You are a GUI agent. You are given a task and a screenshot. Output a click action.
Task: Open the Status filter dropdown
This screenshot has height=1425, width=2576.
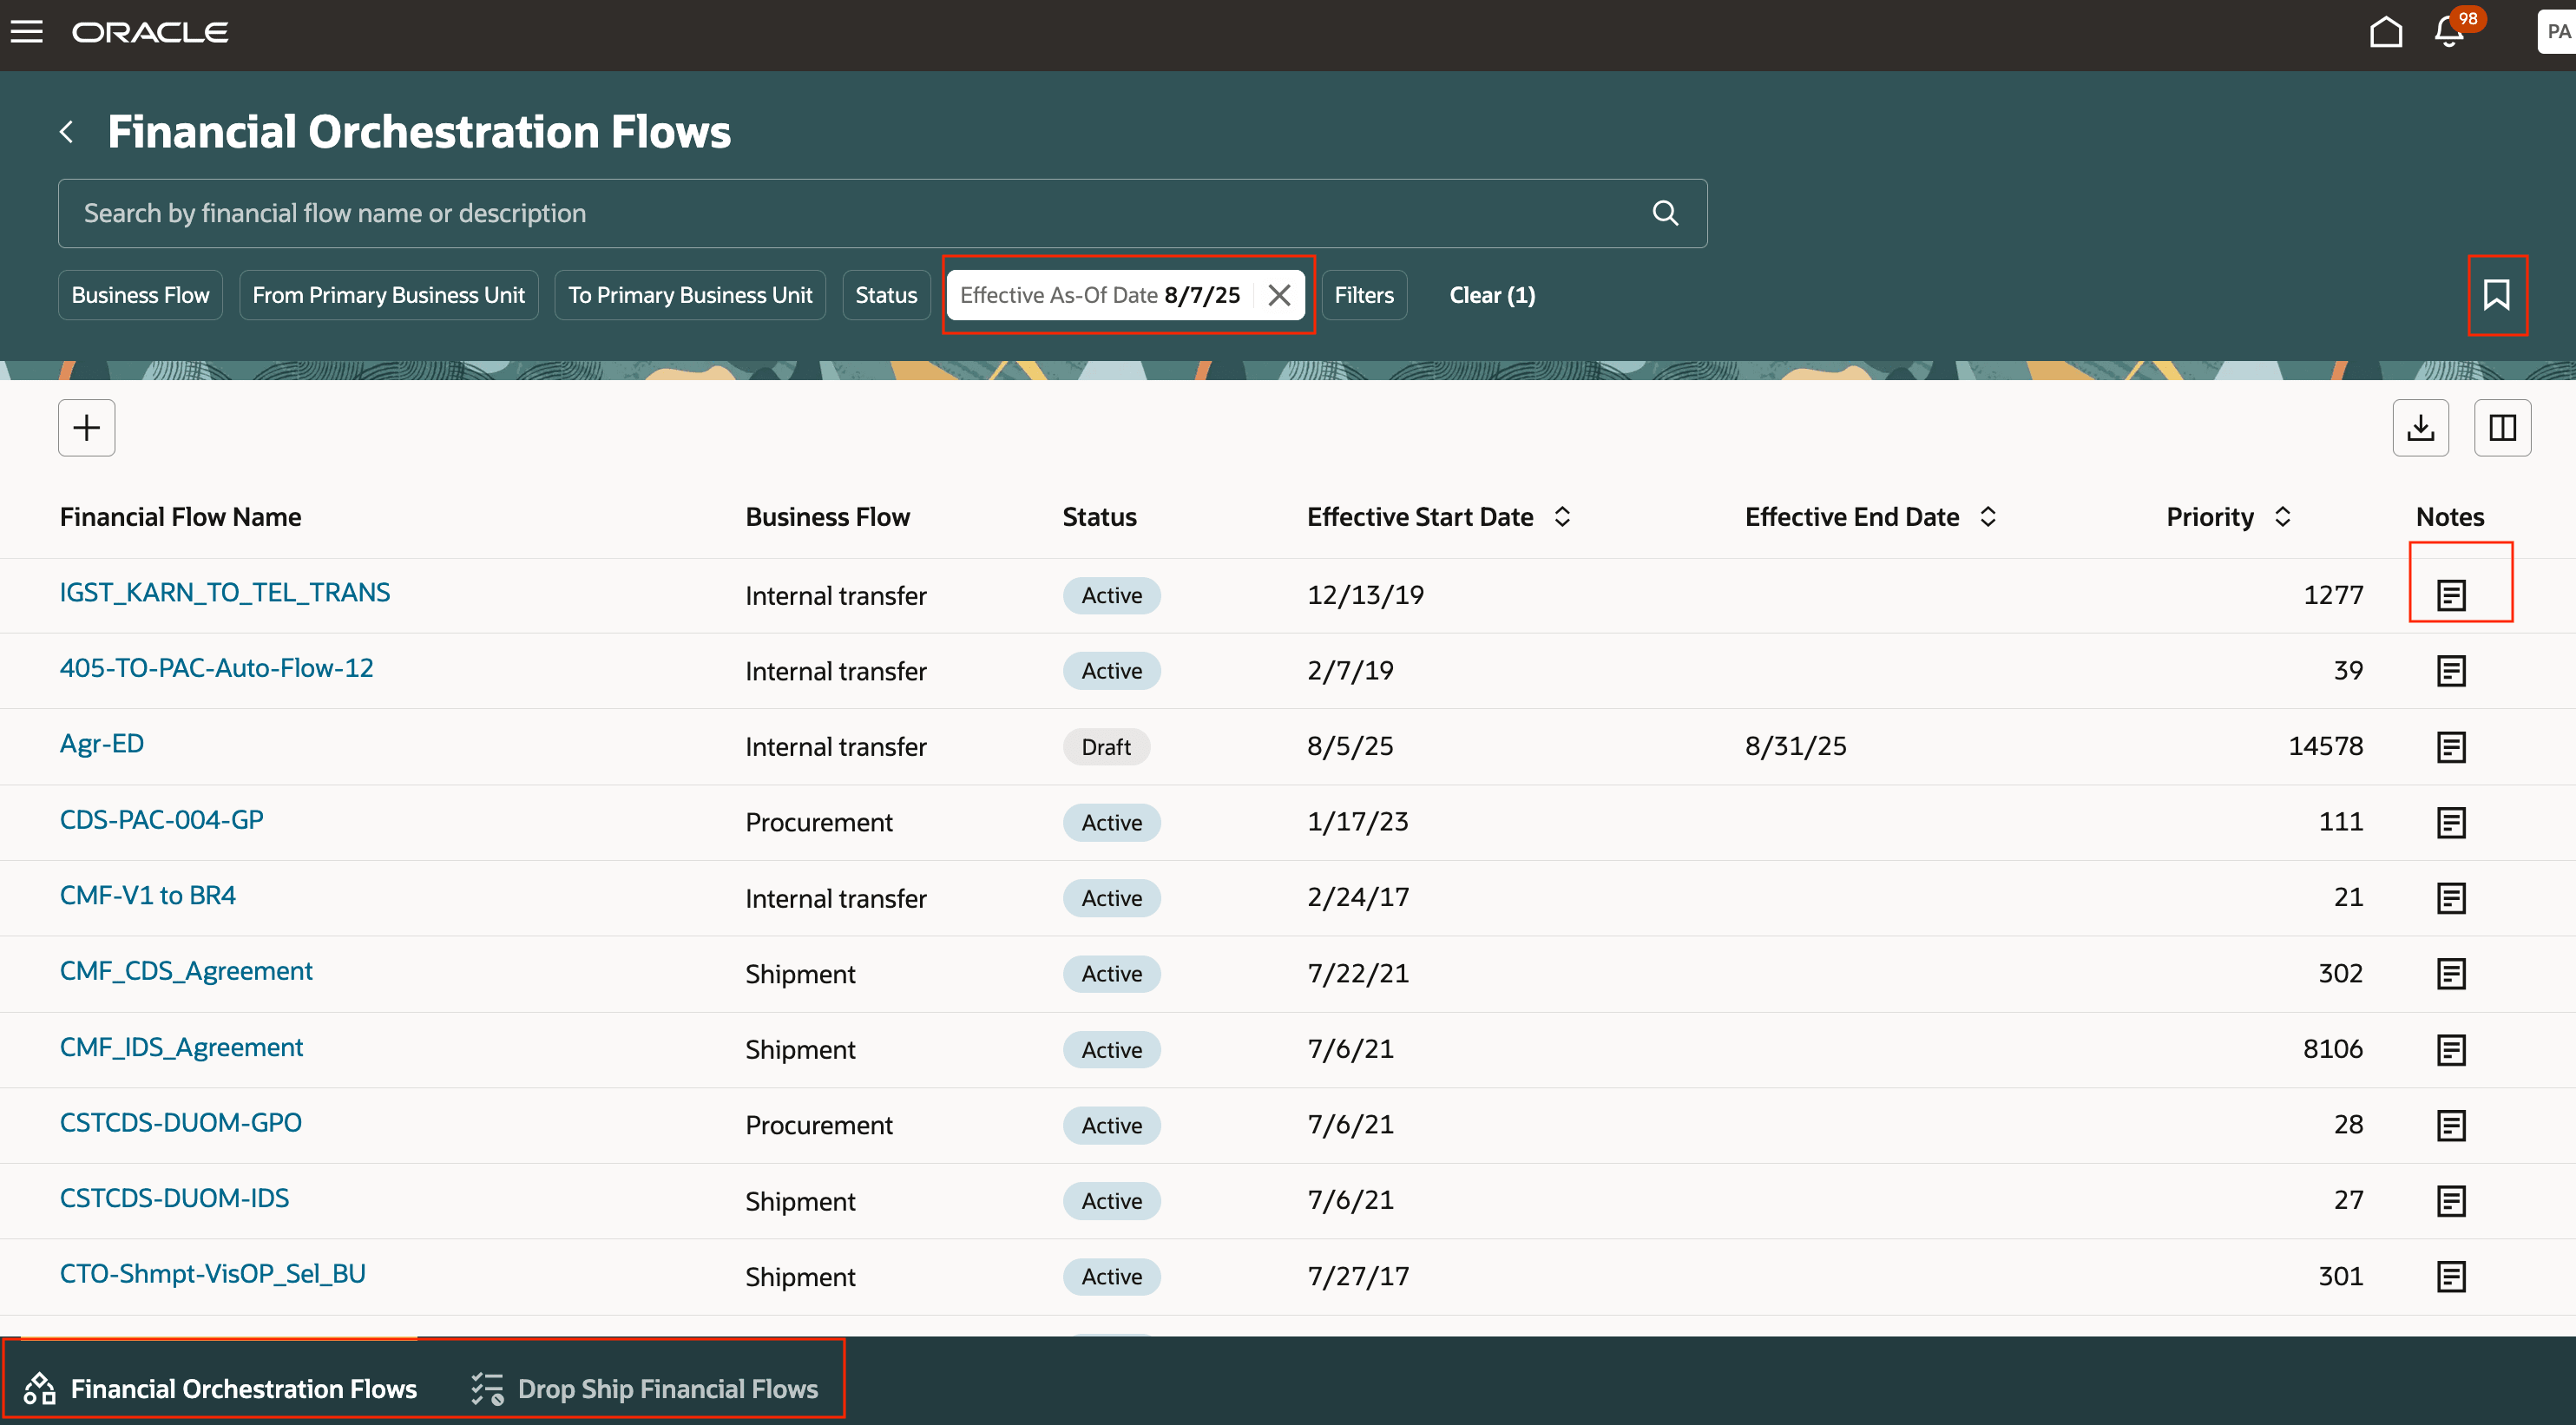(x=885, y=295)
